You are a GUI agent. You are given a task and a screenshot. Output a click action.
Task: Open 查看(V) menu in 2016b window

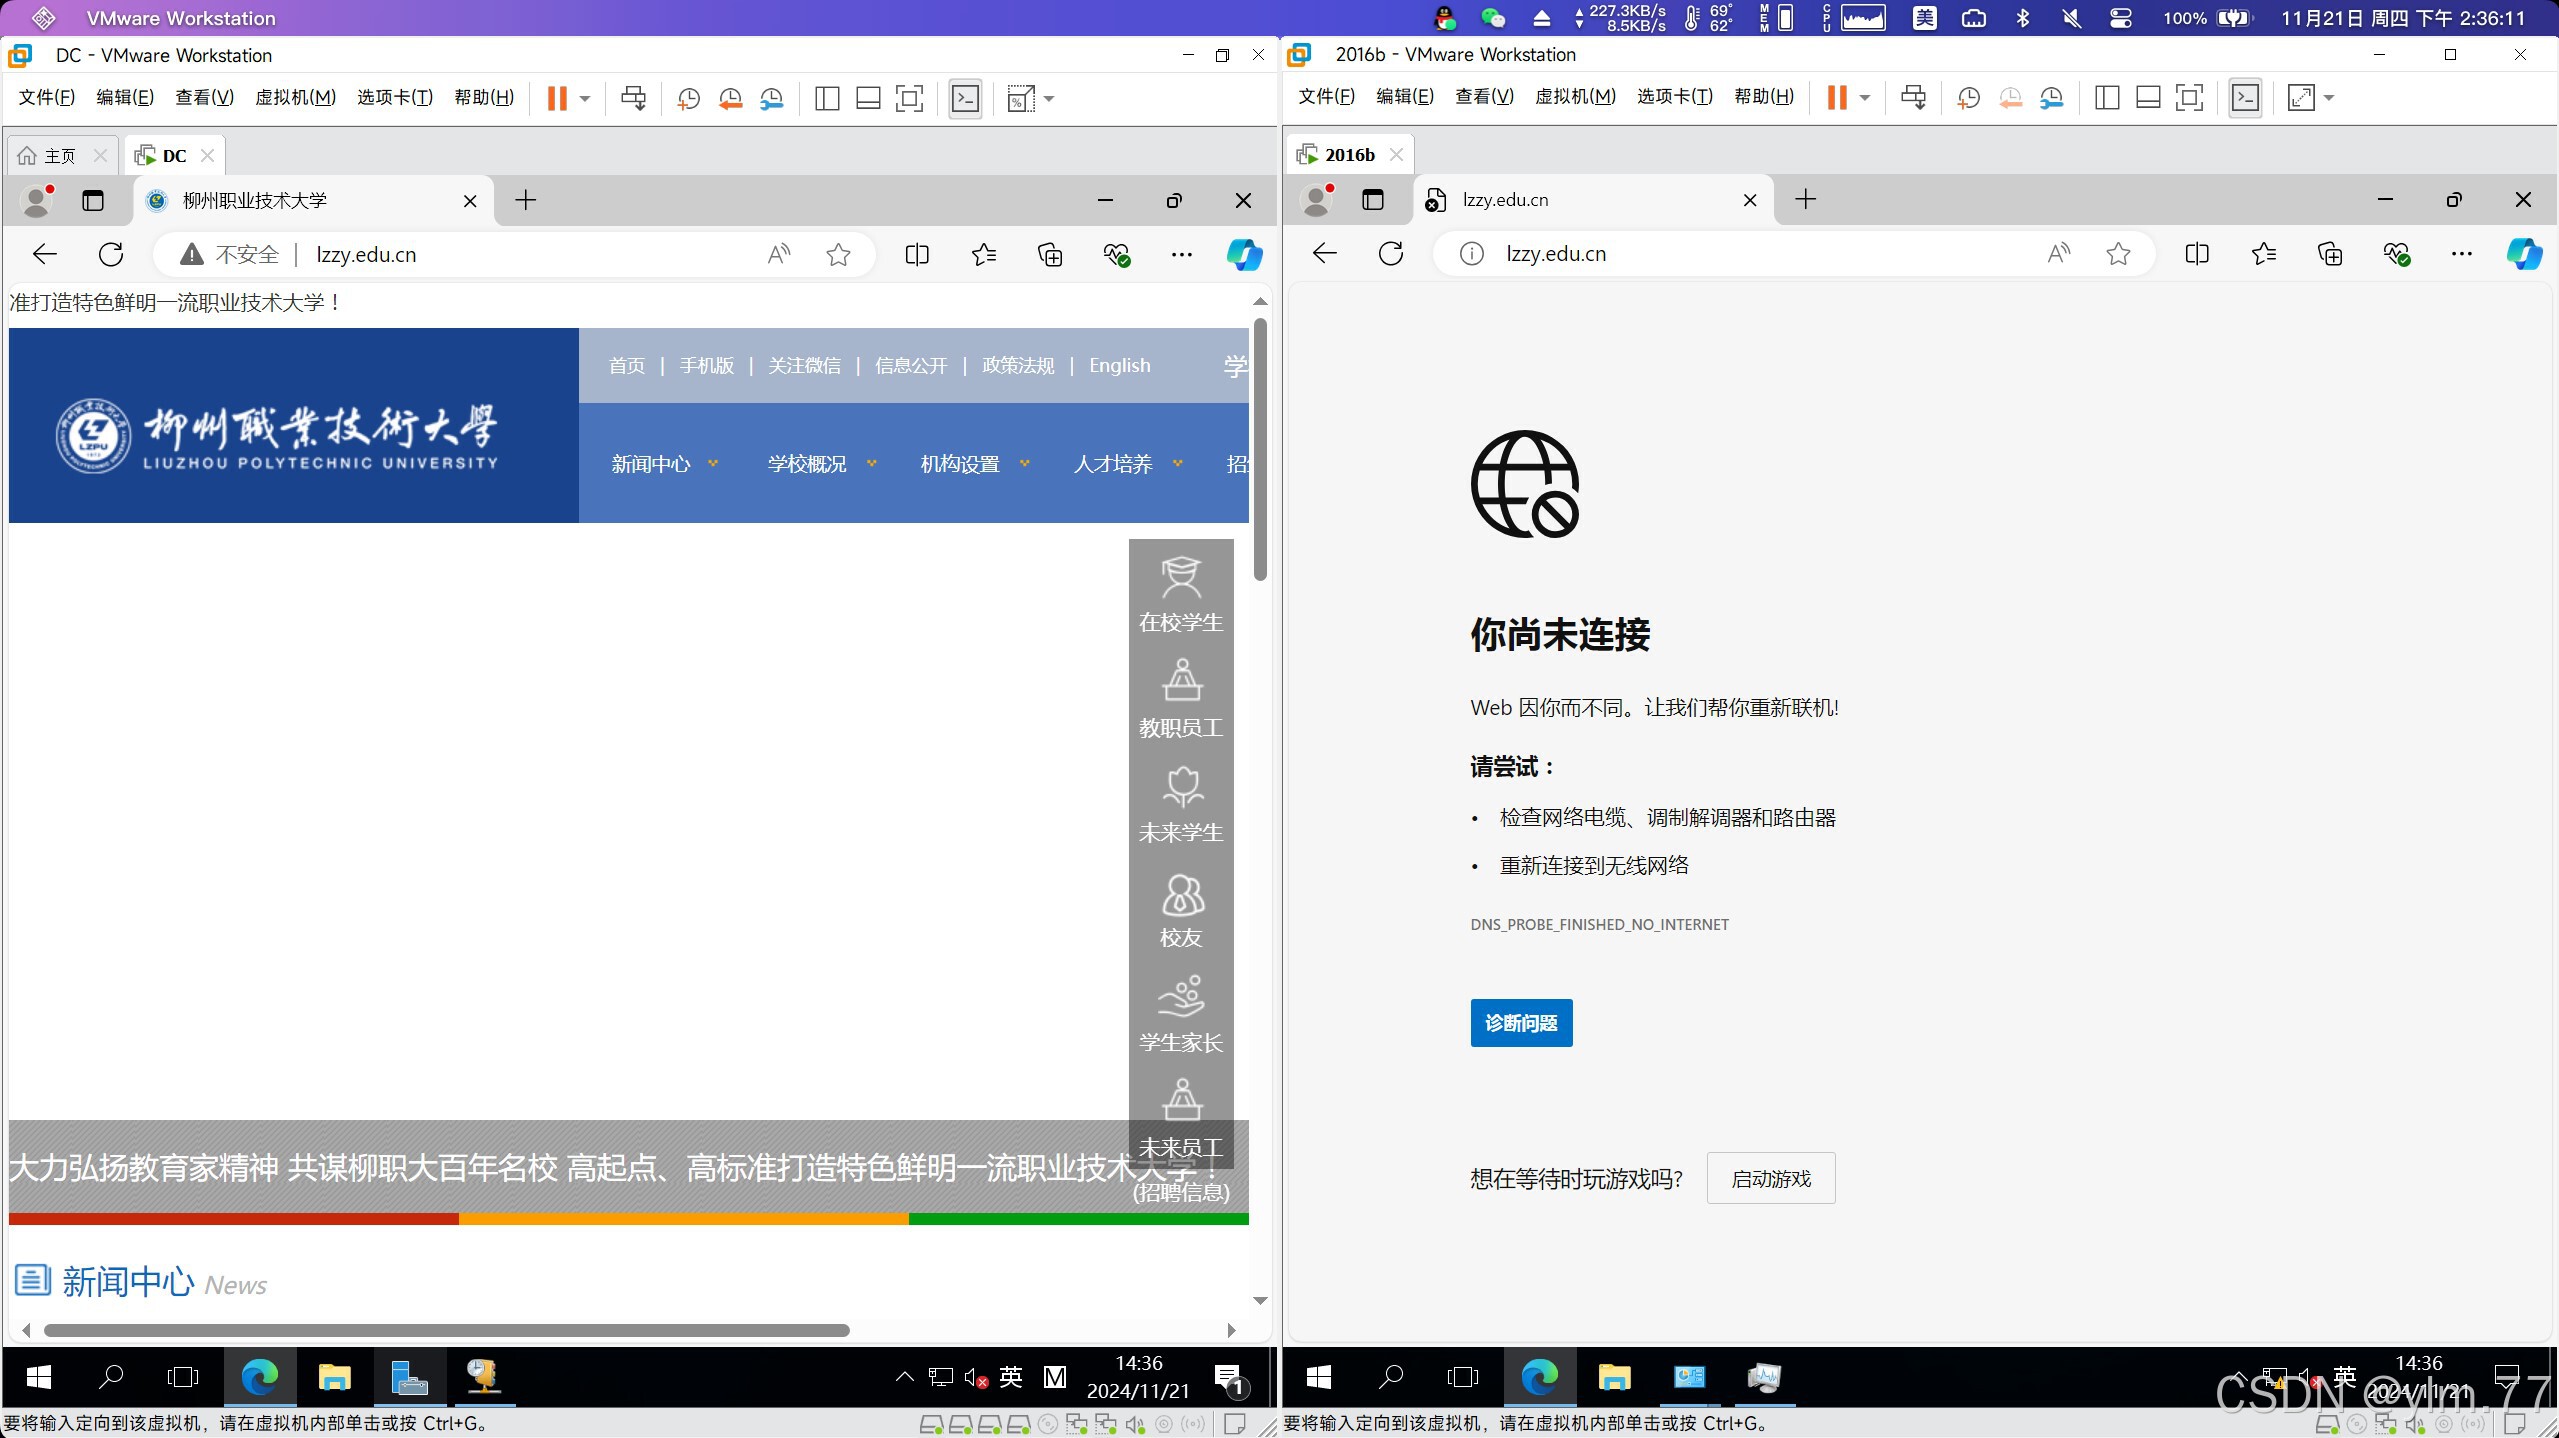(x=1484, y=96)
